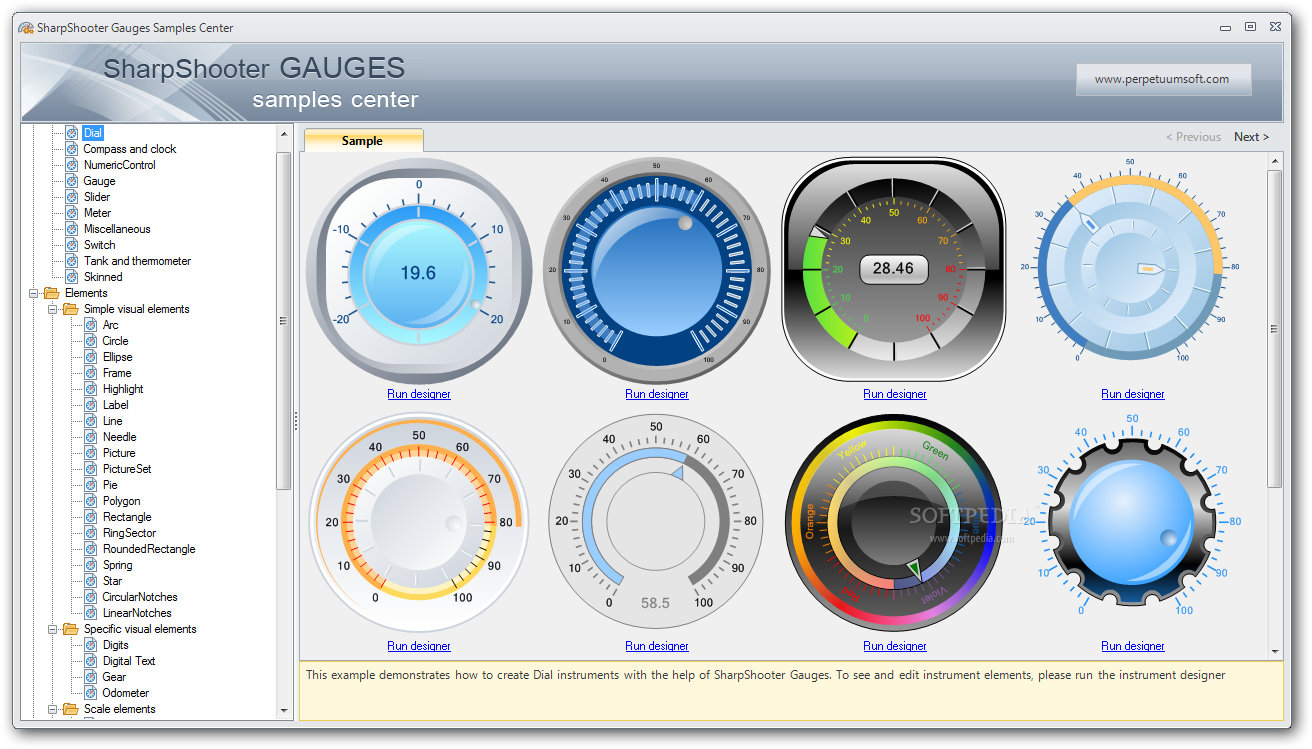Click the Ellipse element icon
The width and height of the screenshot is (1312, 749).
tap(91, 357)
